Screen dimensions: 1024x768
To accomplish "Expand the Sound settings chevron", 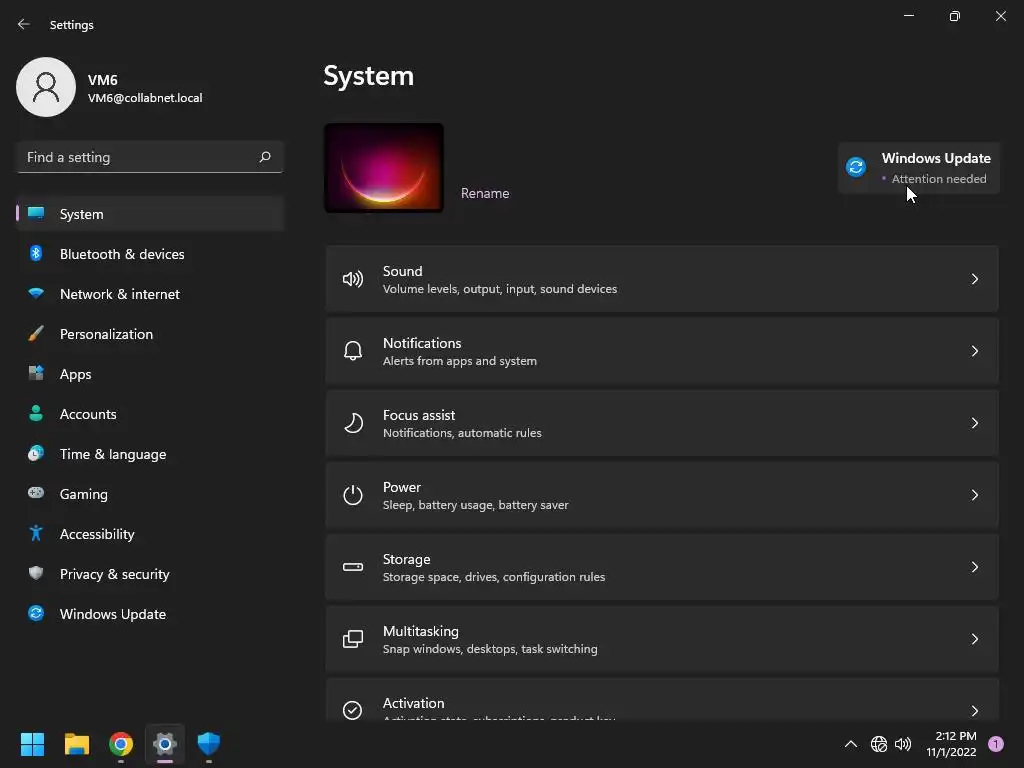I will coord(974,280).
